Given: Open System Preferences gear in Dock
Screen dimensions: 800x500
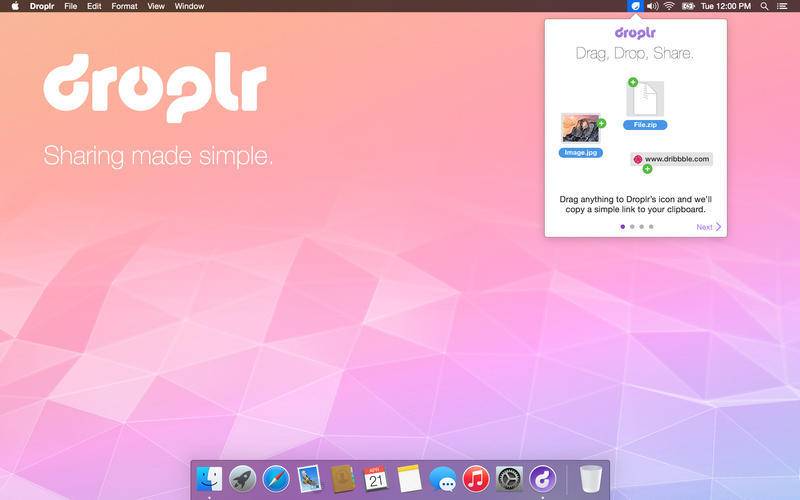Looking at the screenshot, I should pos(509,479).
